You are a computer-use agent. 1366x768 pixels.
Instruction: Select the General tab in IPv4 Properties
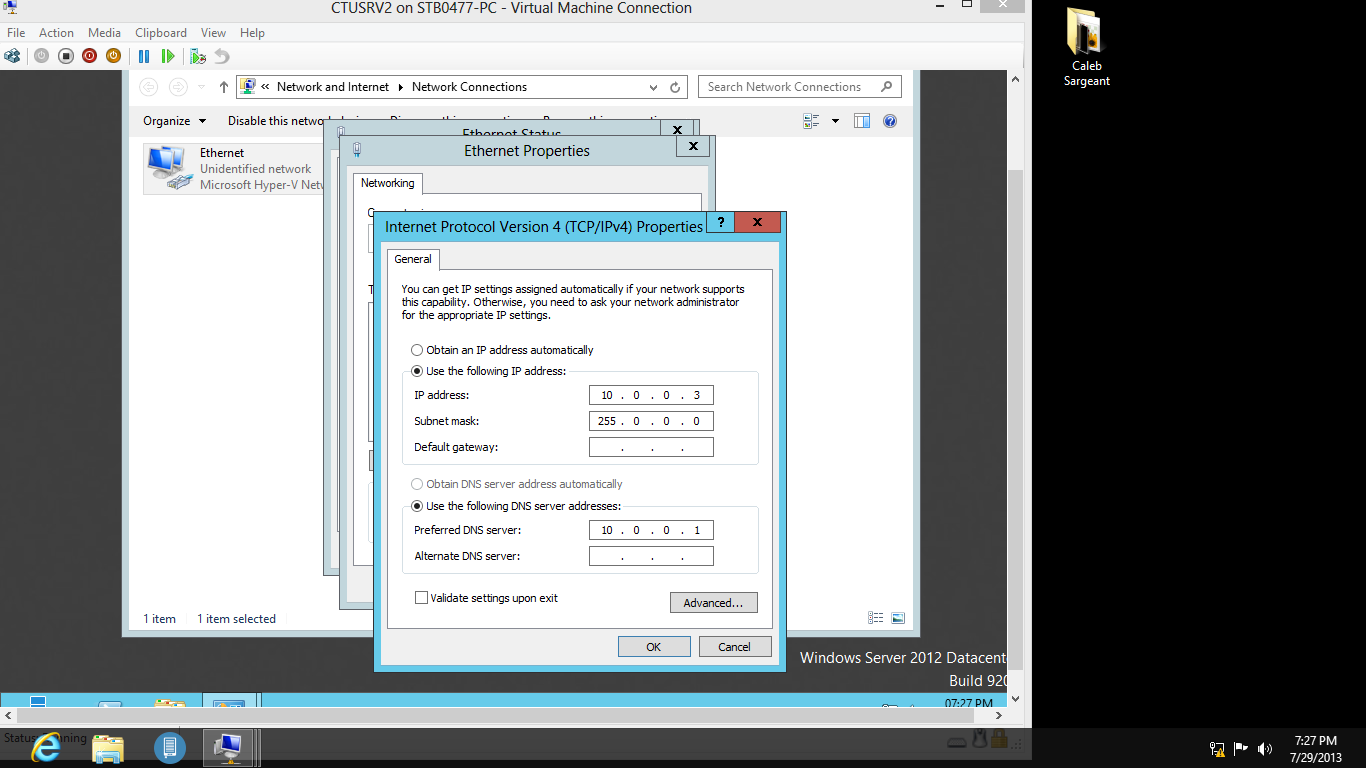pos(413,259)
